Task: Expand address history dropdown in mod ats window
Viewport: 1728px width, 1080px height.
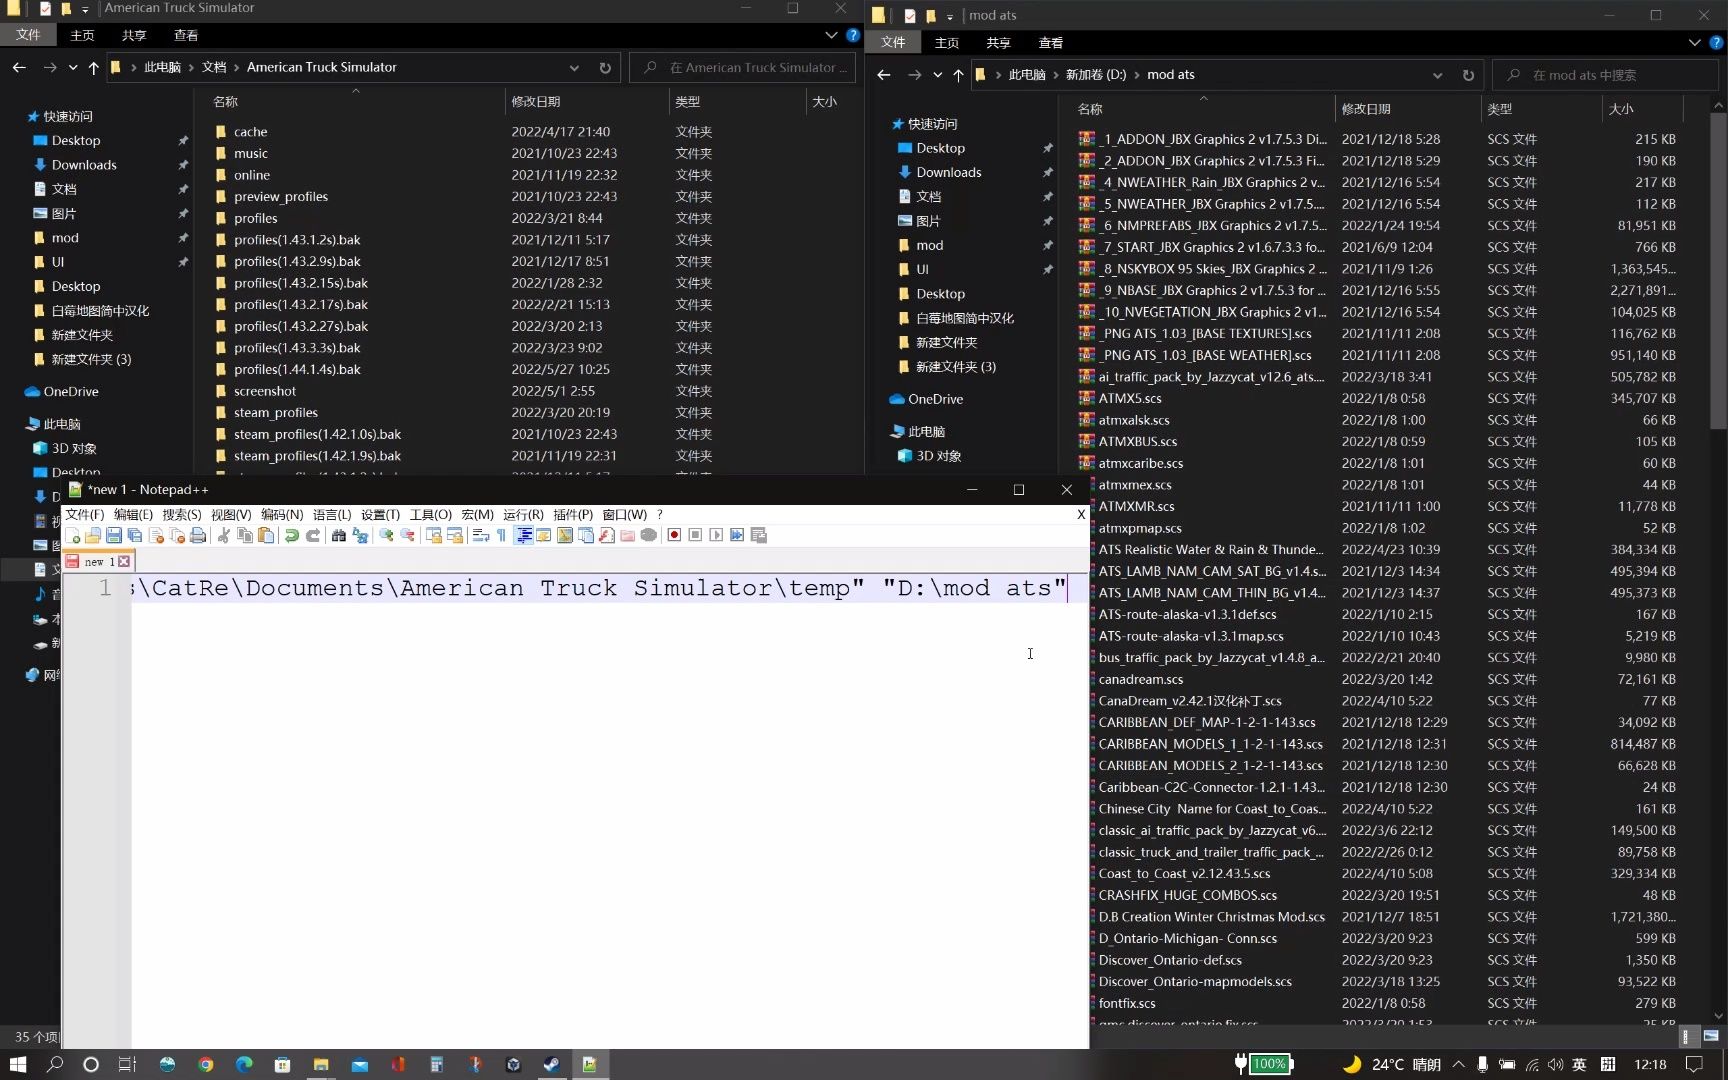Action: [x=1437, y=75]
